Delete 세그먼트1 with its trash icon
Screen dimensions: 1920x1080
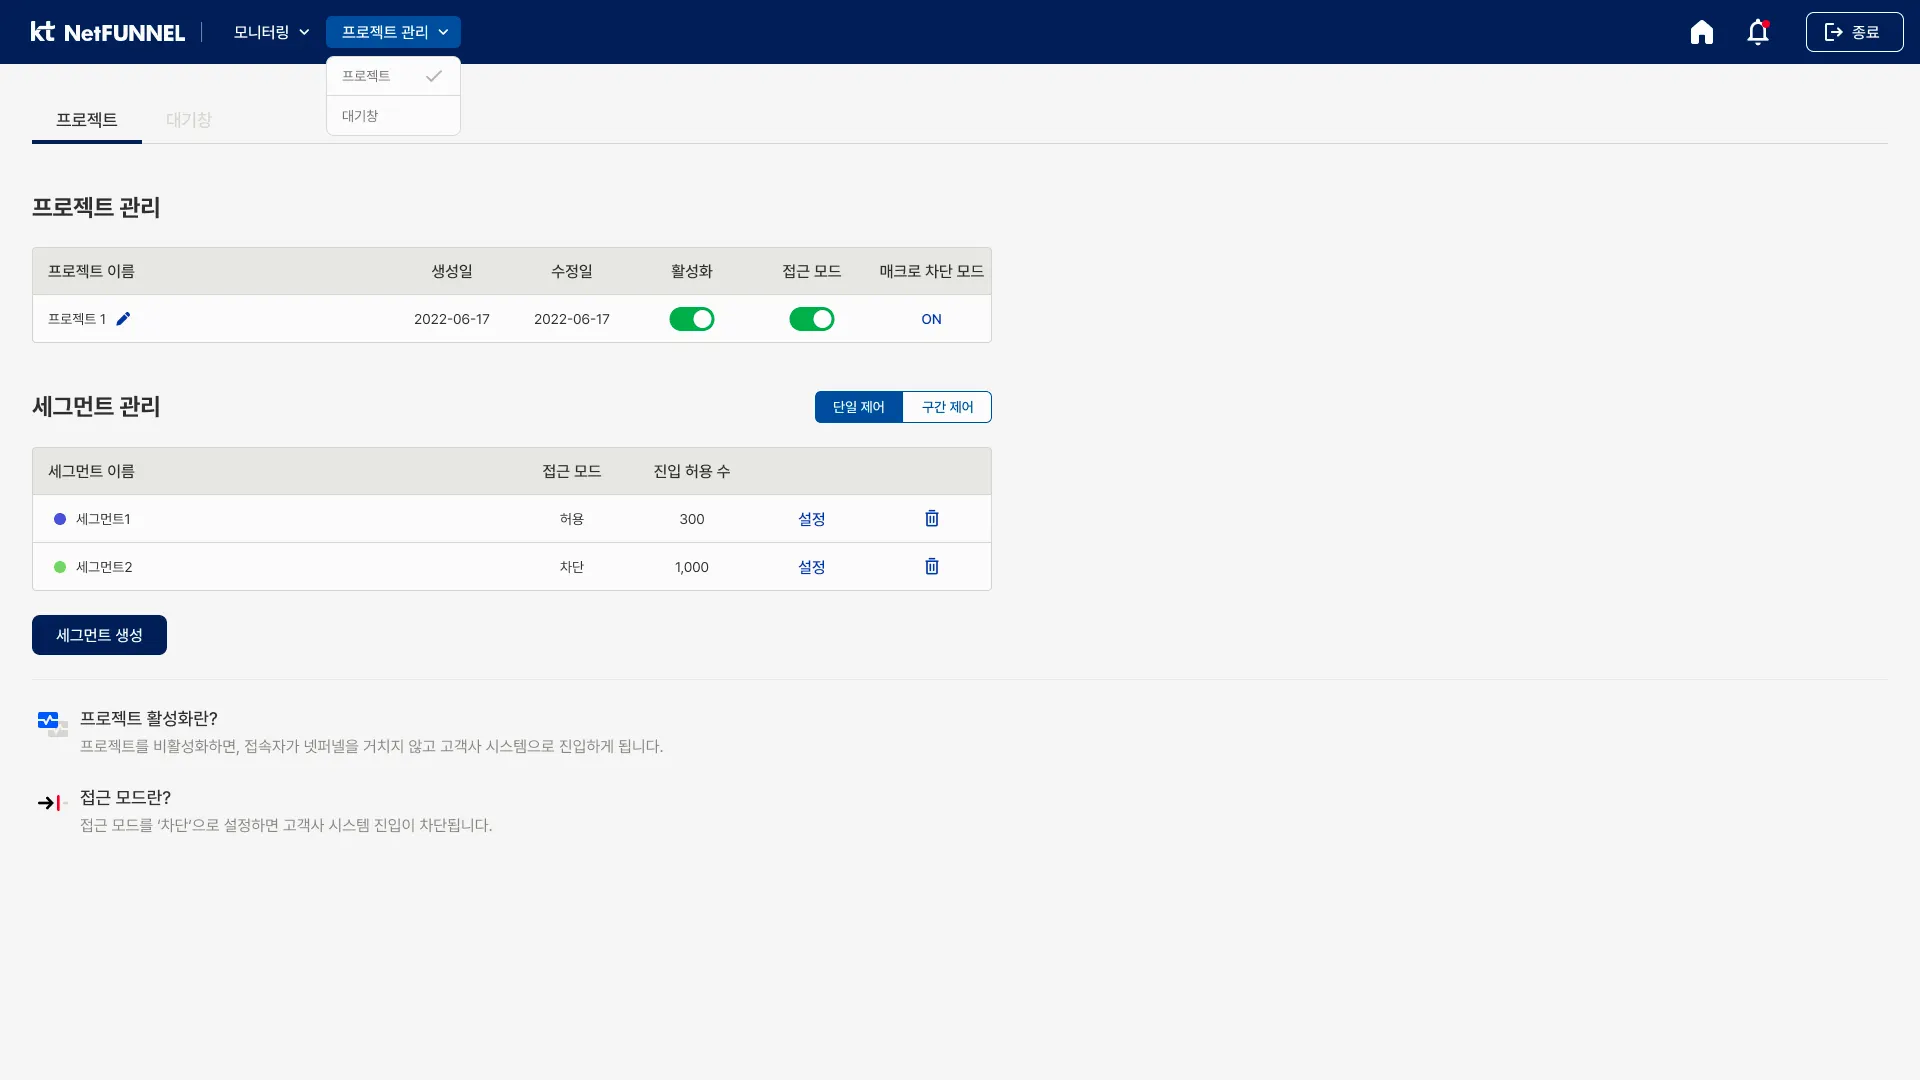pyautogui.click(x=931, y=518)
